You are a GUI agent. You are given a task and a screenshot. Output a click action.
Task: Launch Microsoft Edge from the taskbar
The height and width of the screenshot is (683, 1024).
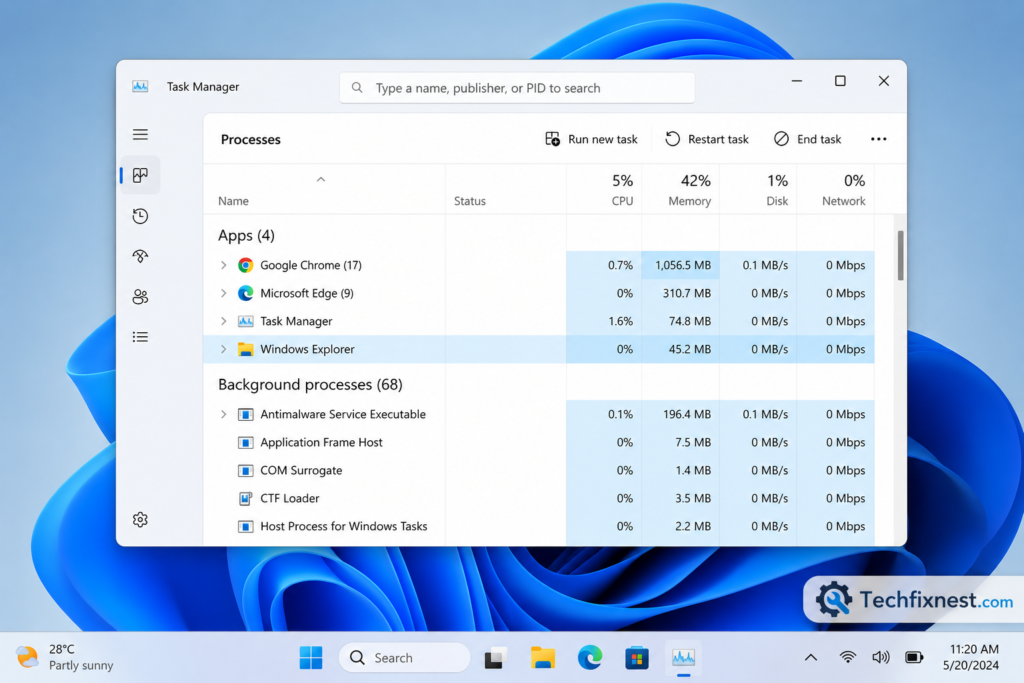590,658
